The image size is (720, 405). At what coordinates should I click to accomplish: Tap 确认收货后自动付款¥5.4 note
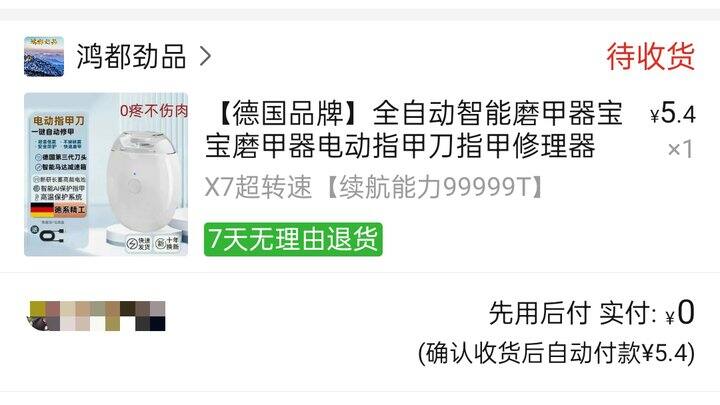pyautogui.click(x=557, y=353)
